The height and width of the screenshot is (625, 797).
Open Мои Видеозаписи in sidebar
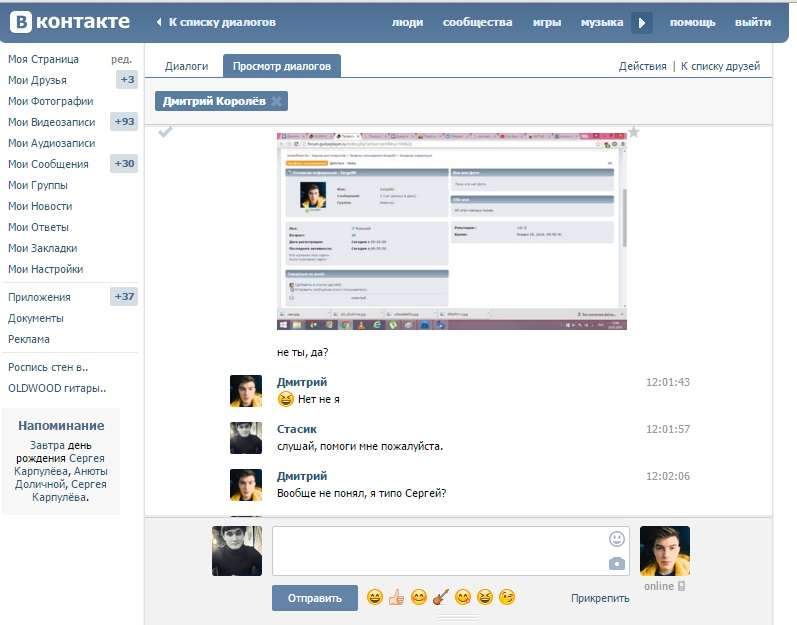point(51,122)
